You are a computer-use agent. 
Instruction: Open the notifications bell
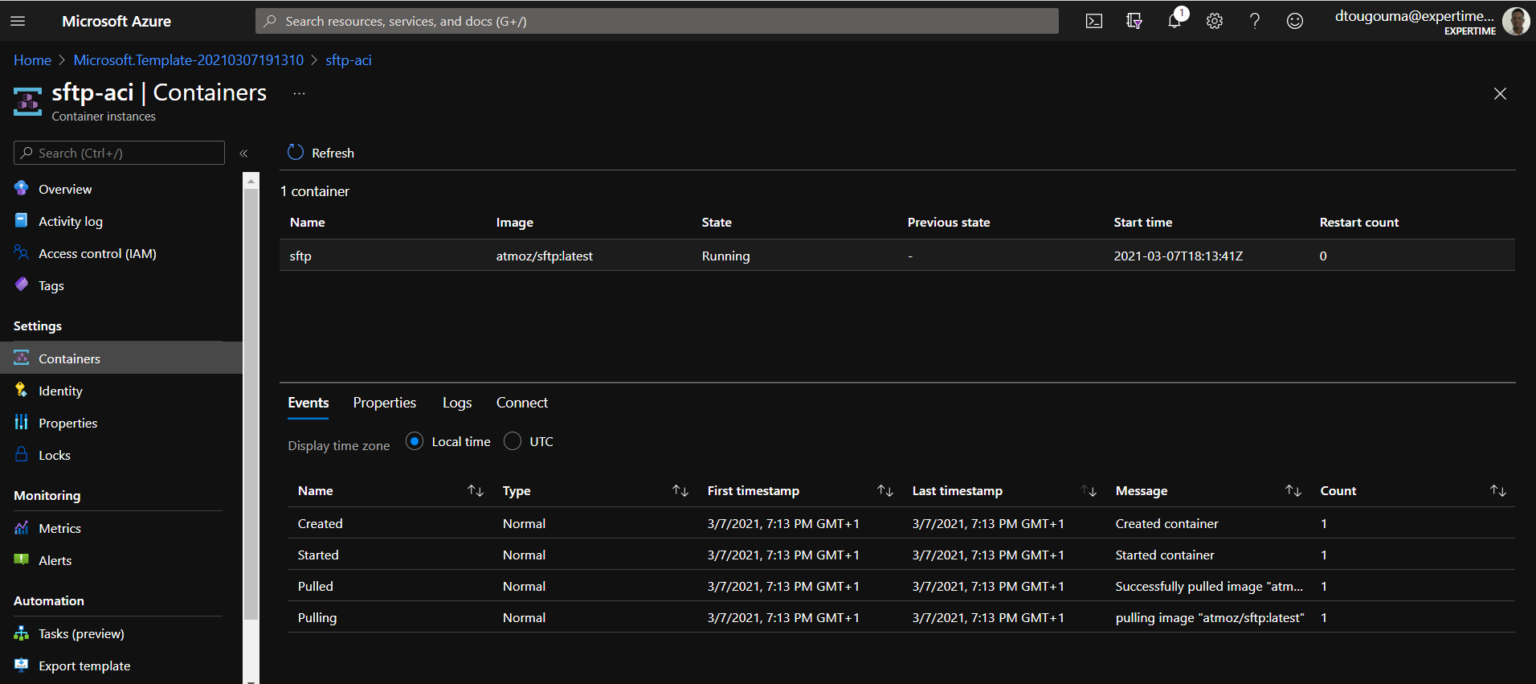pos(1174,20)
